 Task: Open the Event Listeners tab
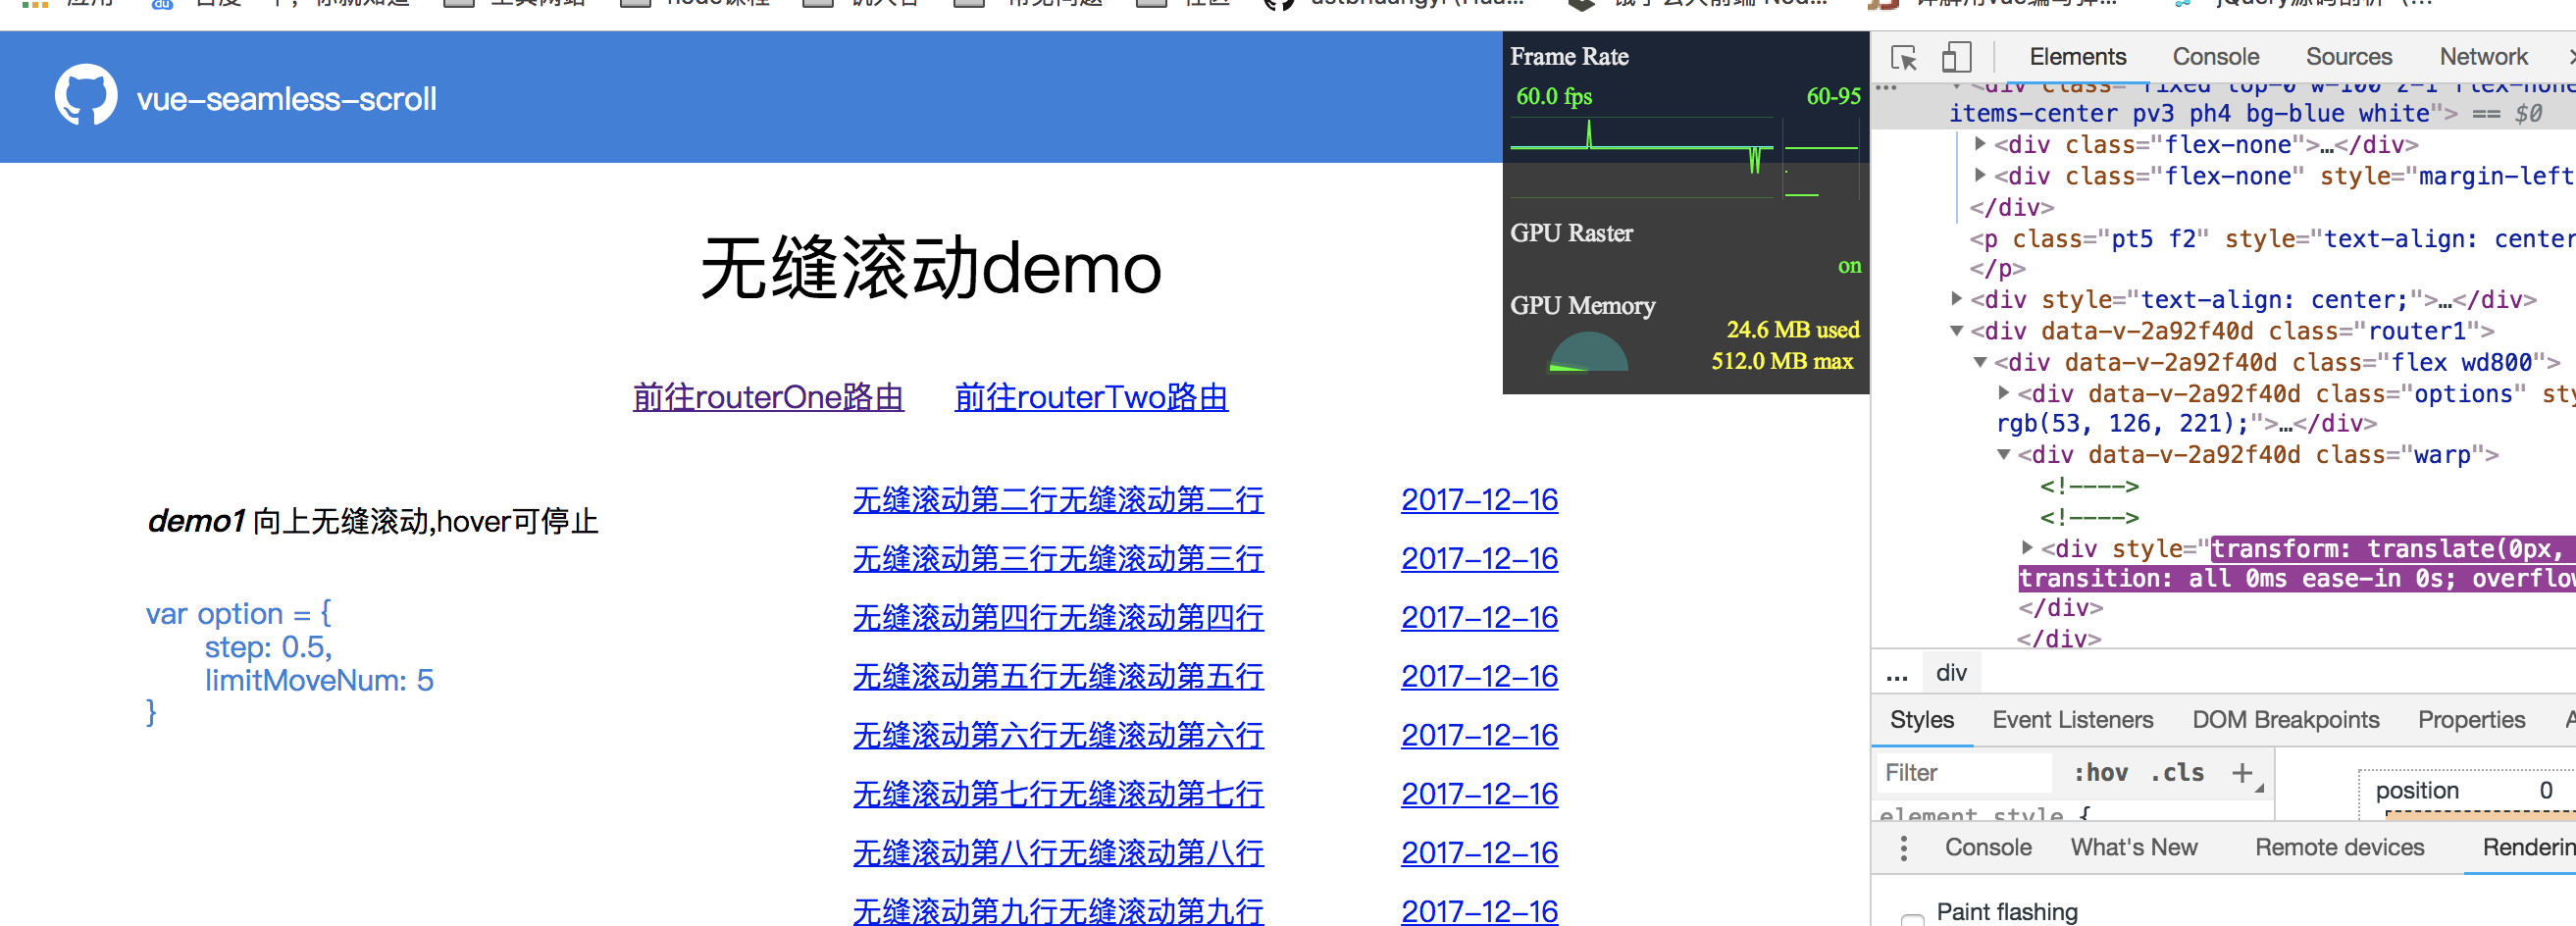pyautogui.click(x=2073, y=719)
